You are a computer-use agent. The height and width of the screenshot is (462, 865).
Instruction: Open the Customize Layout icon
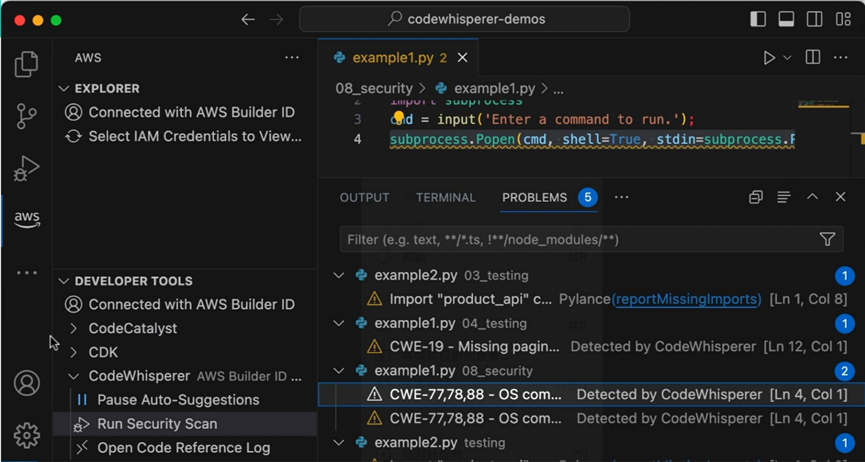(x=843, y=19)
